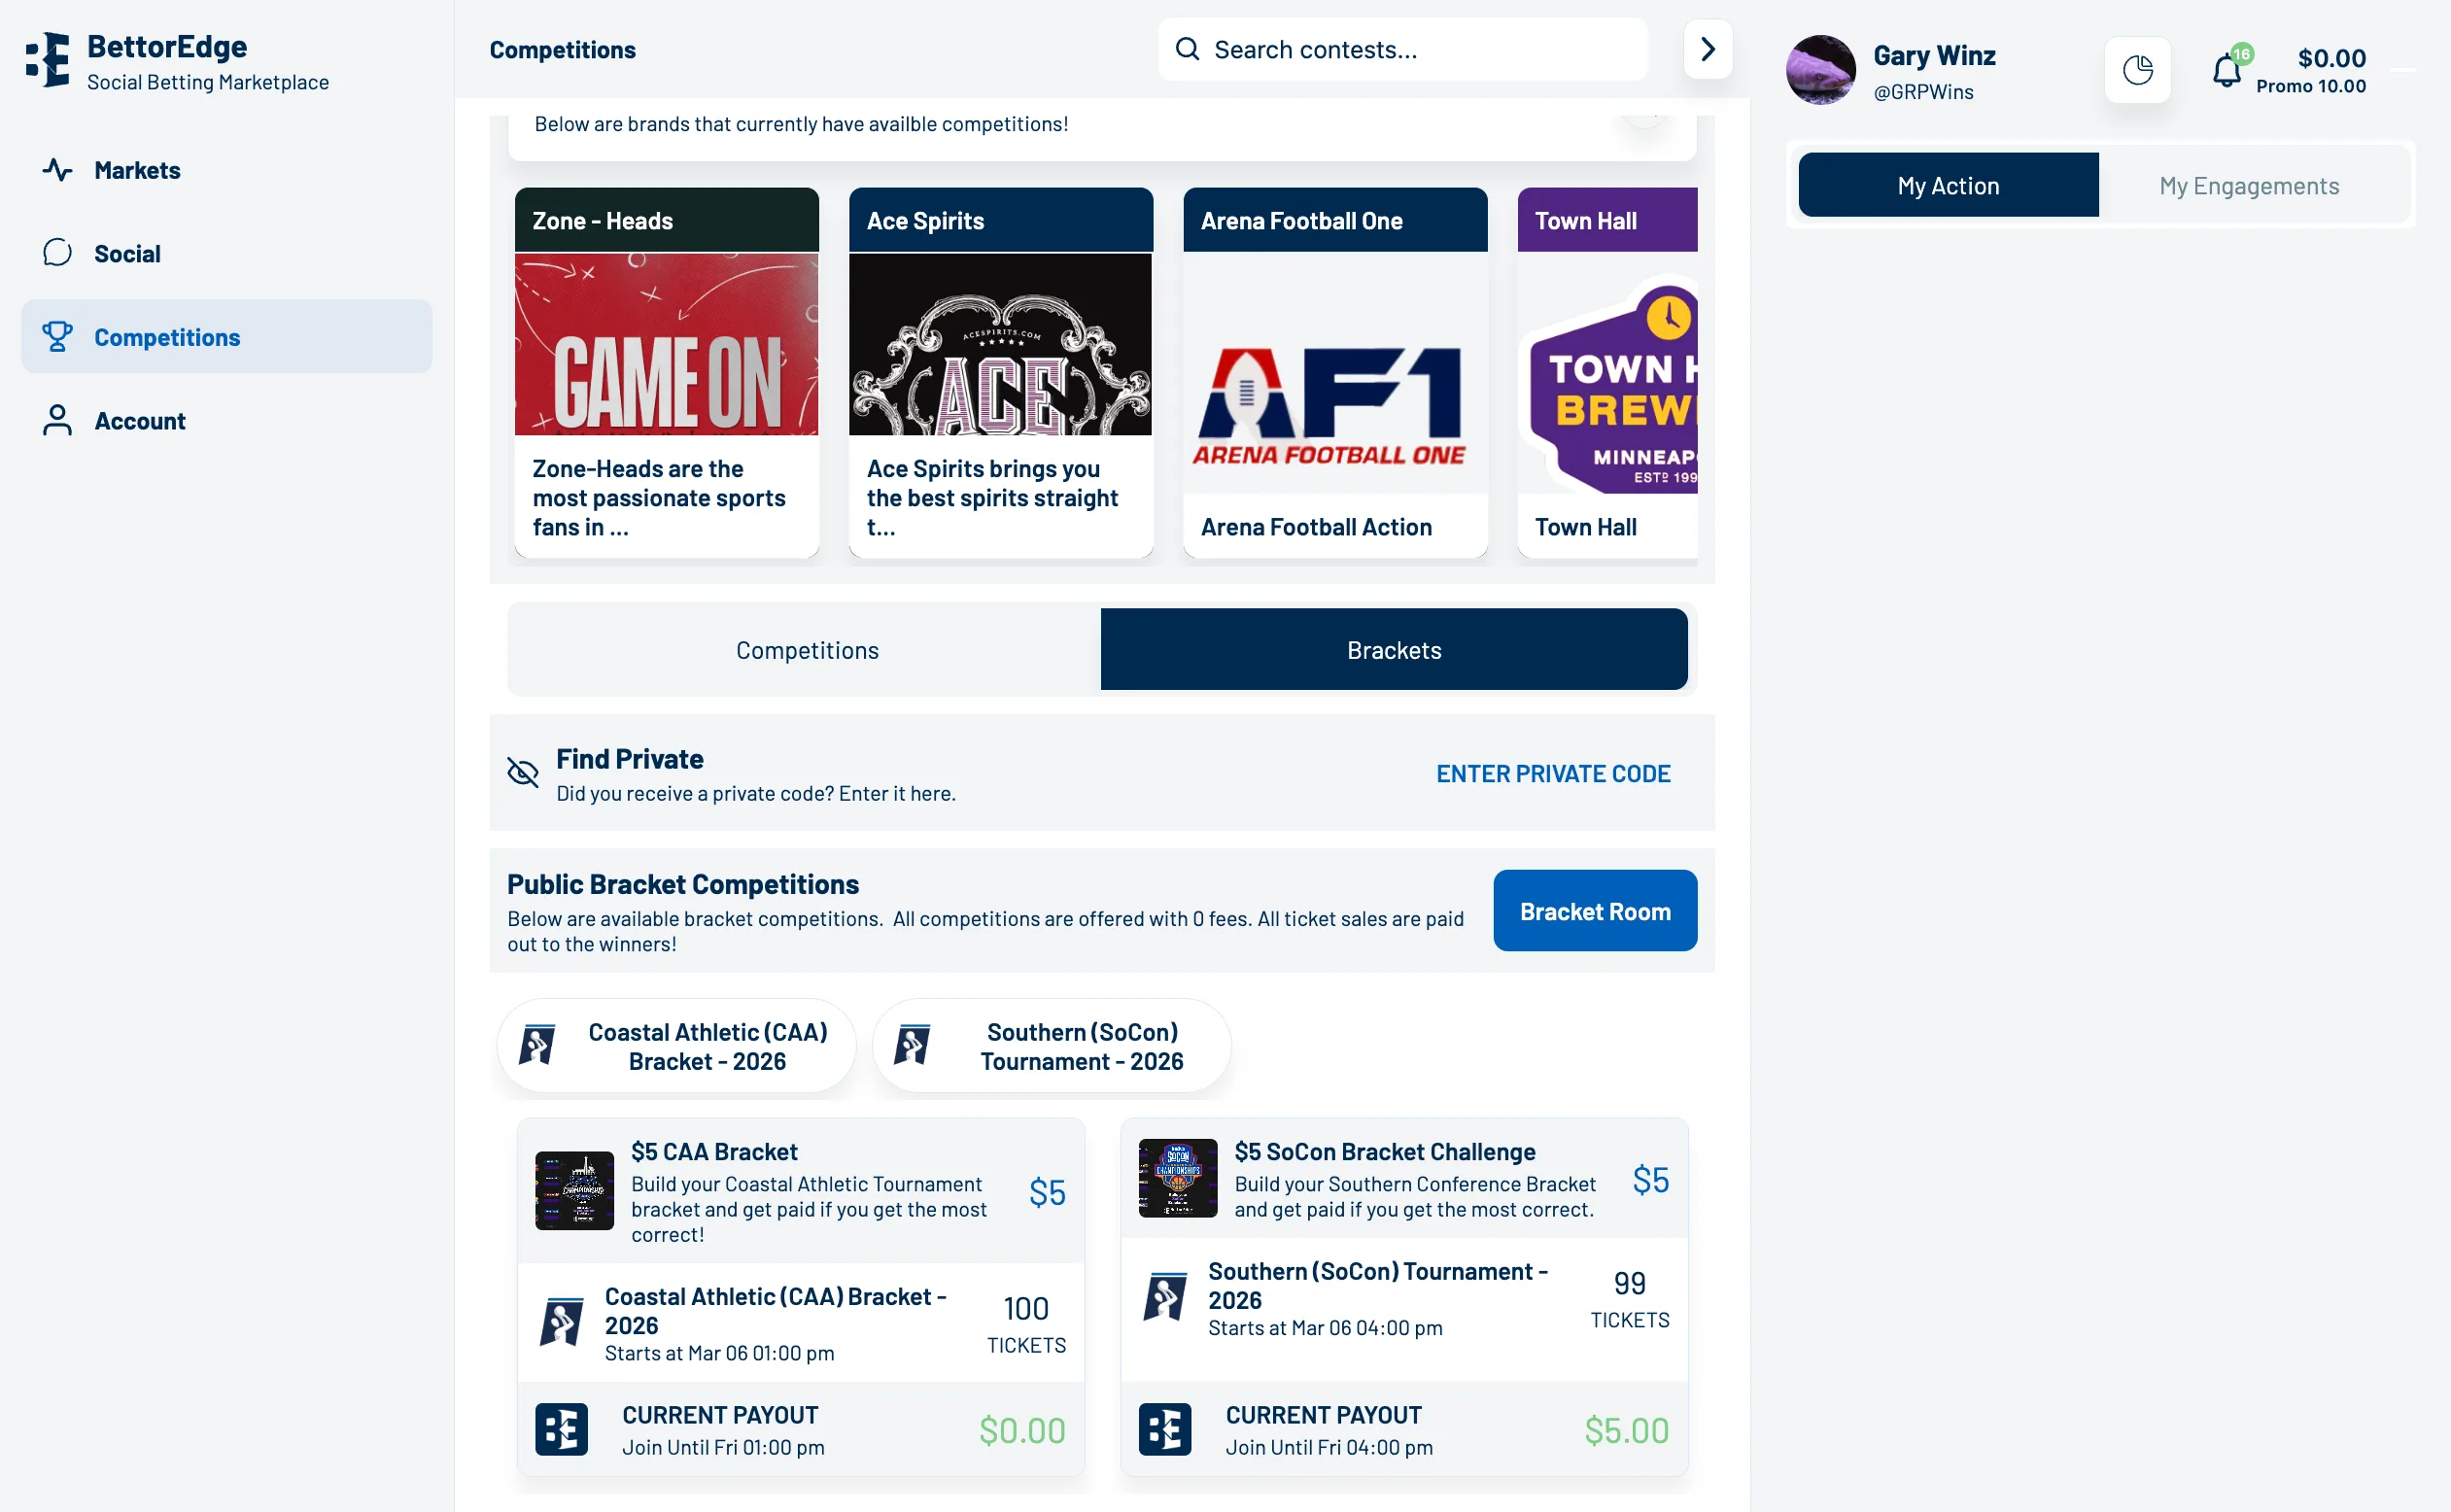Click NCAA icon in Coastal Athletic chip

[537, 1046]
